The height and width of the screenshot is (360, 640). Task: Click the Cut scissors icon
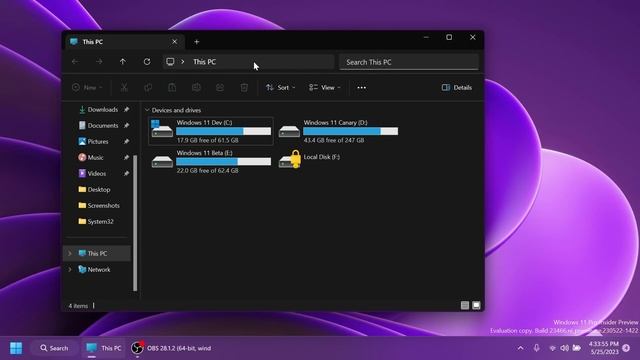[x=124, y=87]
